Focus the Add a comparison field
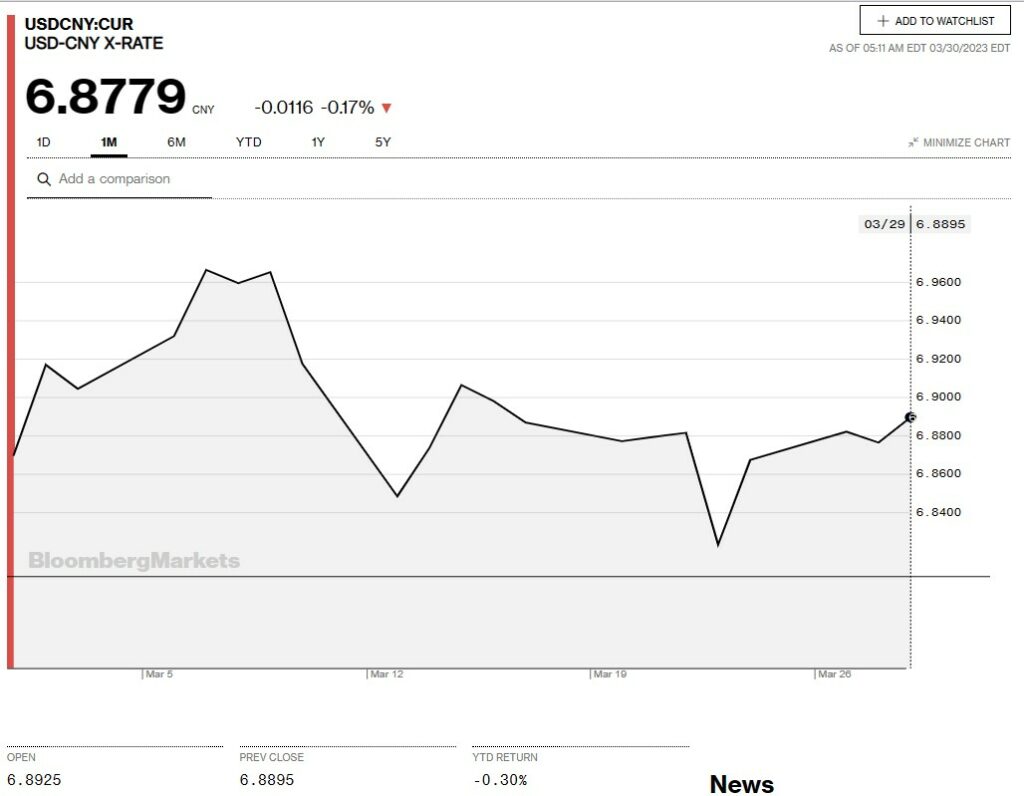Image resolution: width=1024 pixels, height=796 pixels. [x=130, y=179]
